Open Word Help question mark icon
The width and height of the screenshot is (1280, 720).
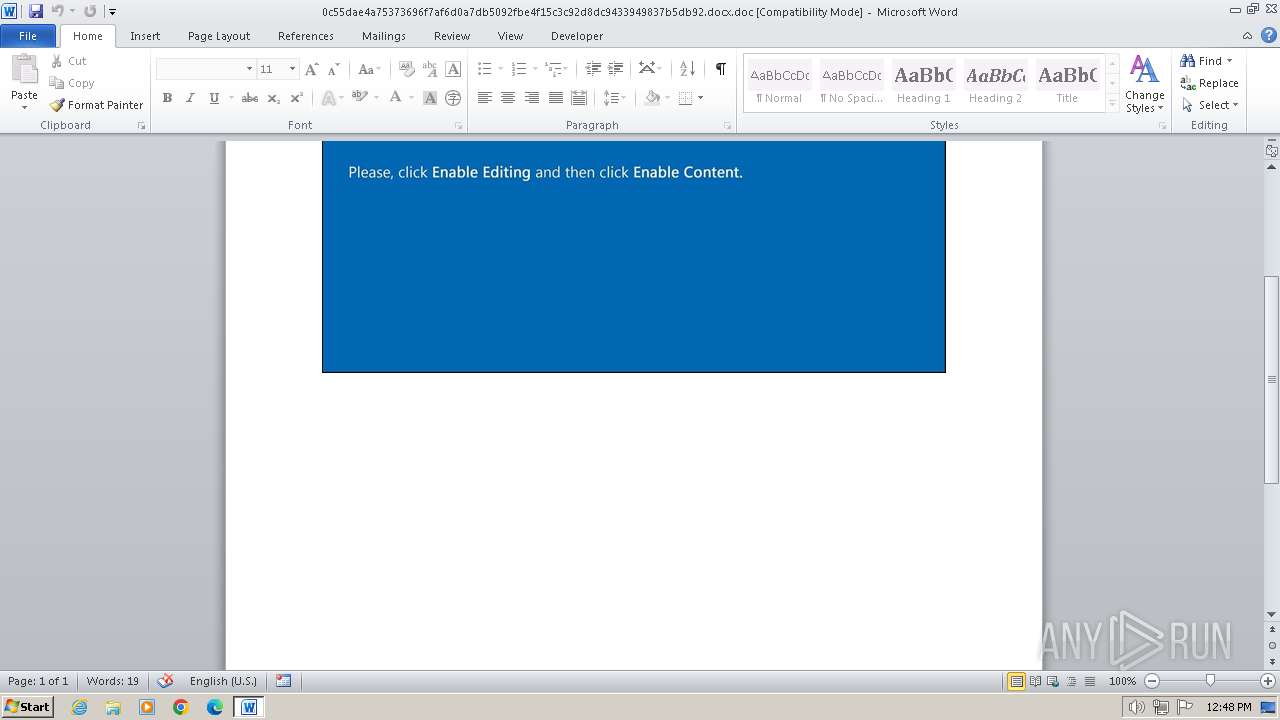click(x=1270, y=35)
